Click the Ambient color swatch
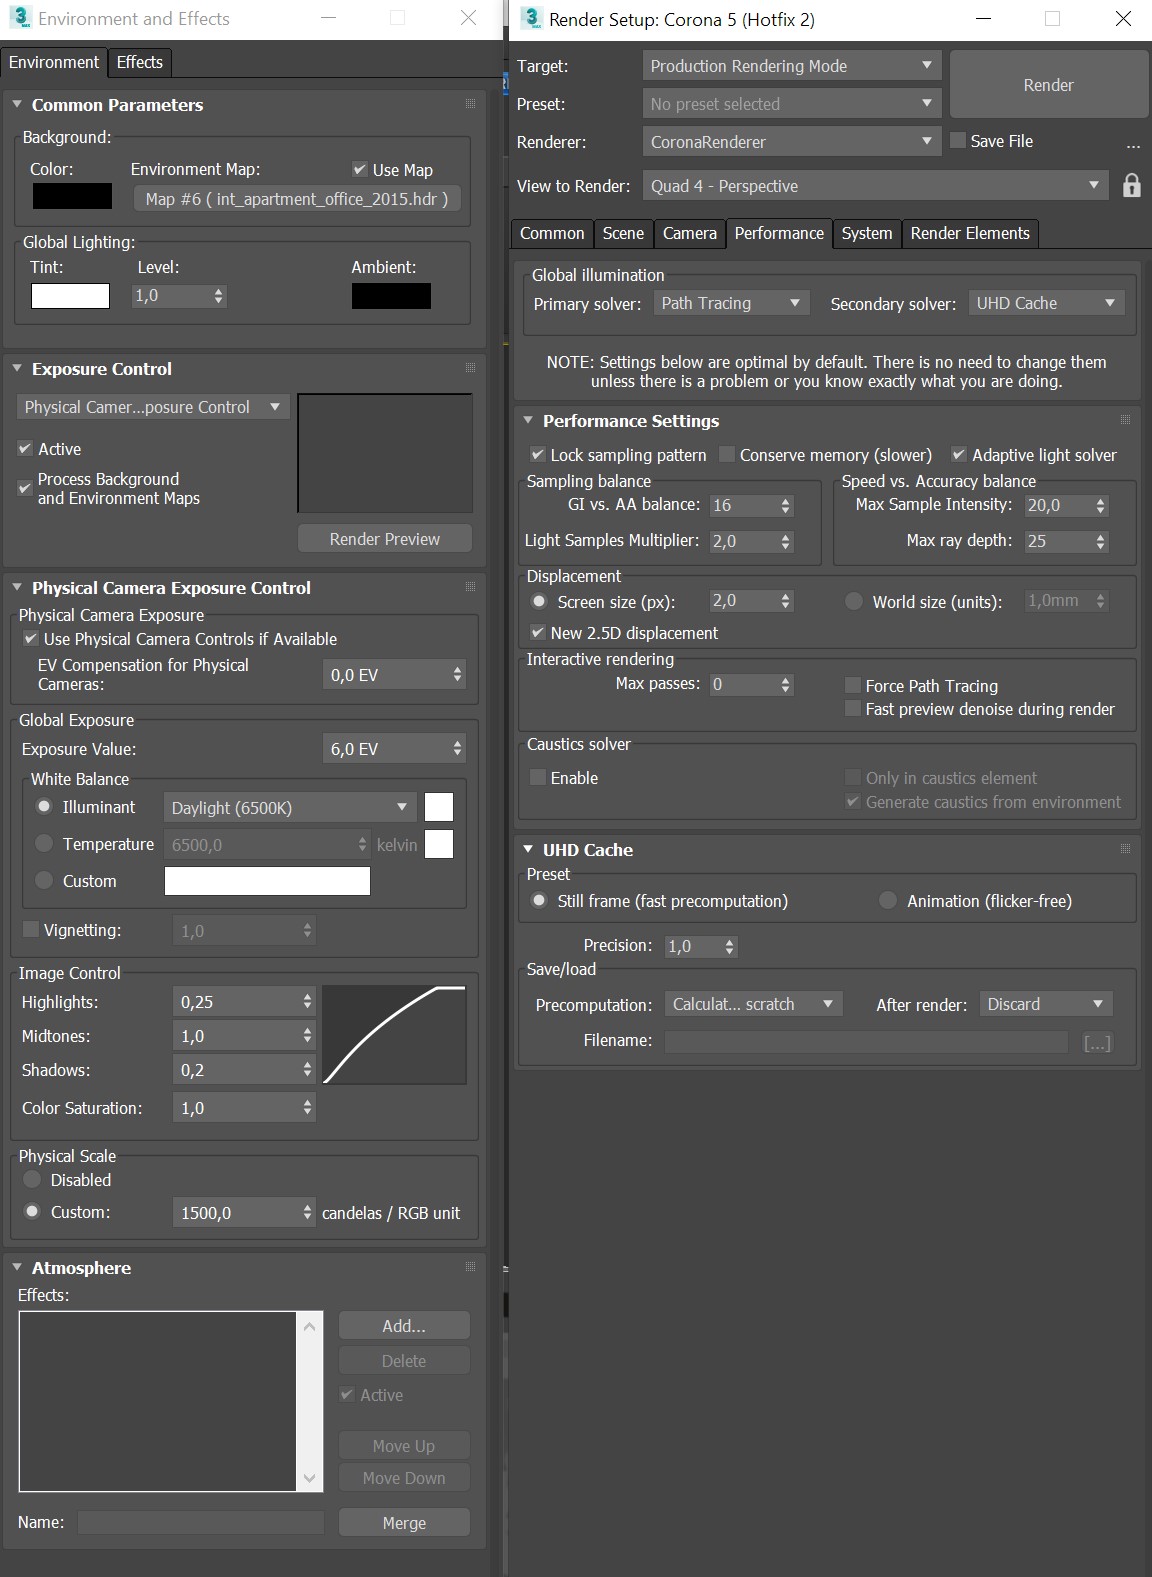This screenshot has height=1577, width=1152. pos(391,296)
